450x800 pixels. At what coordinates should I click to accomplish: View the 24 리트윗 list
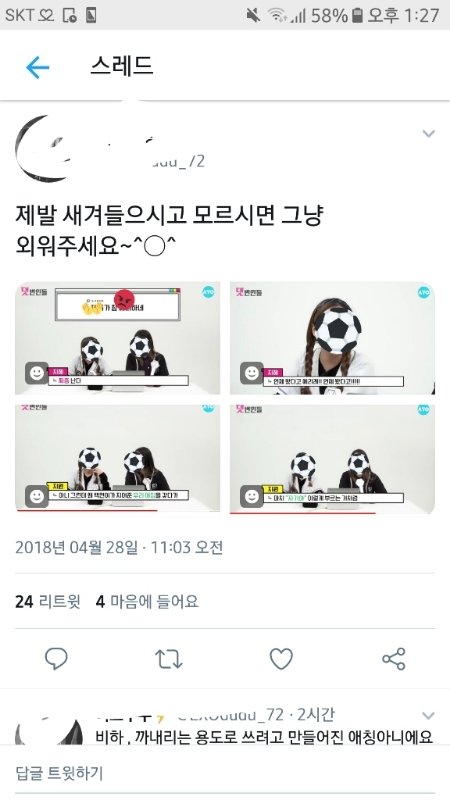click(47, 602)
